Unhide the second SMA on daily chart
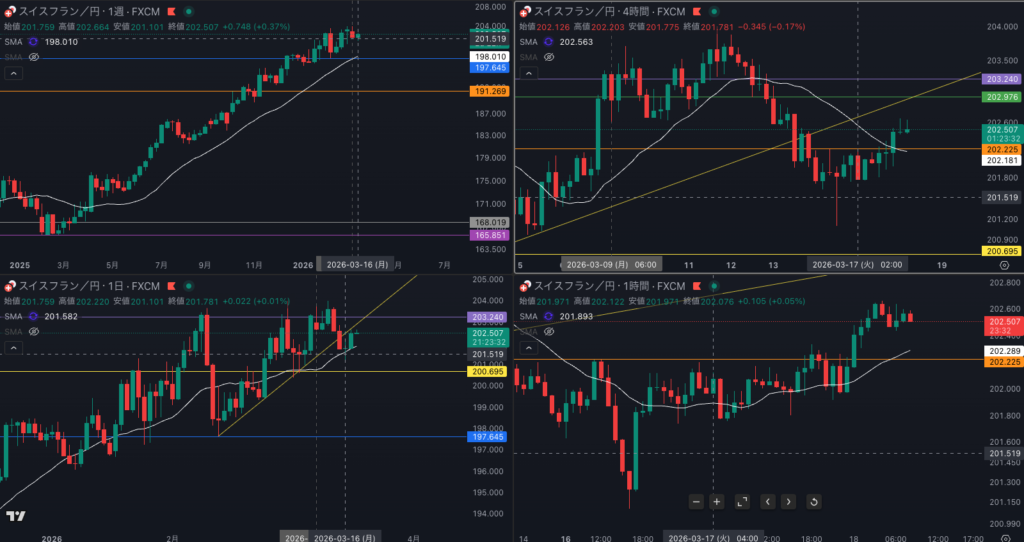 [x=33, y=331]
